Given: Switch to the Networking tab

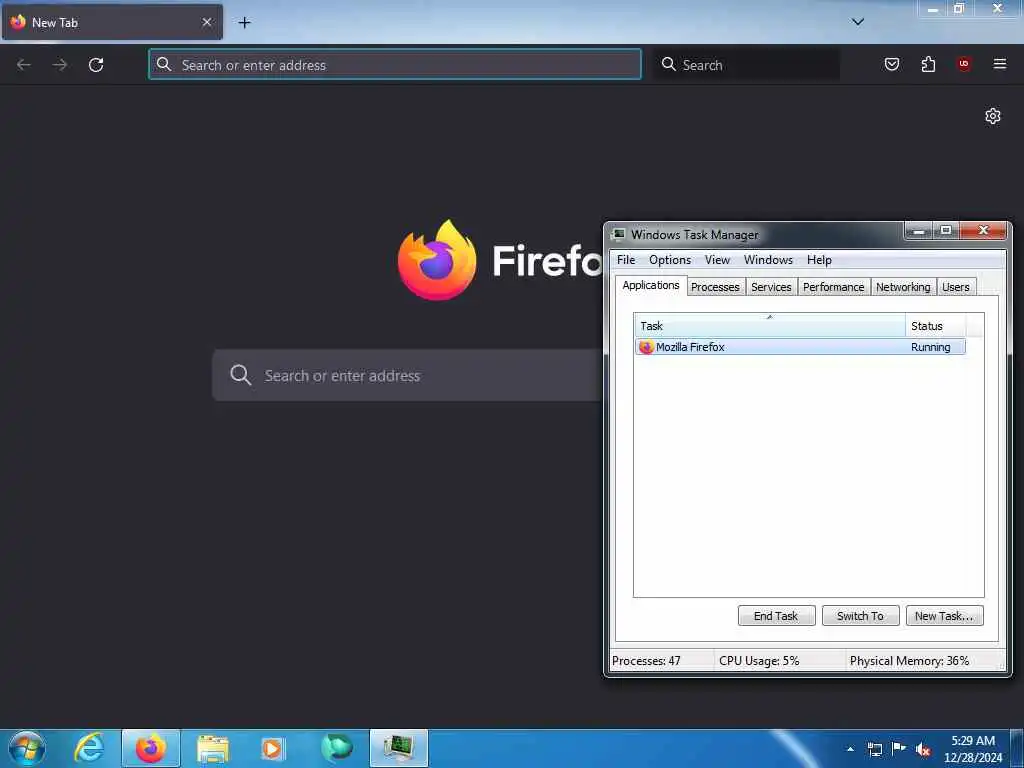Looking at the screenshot, I should [x=903, y=287].
